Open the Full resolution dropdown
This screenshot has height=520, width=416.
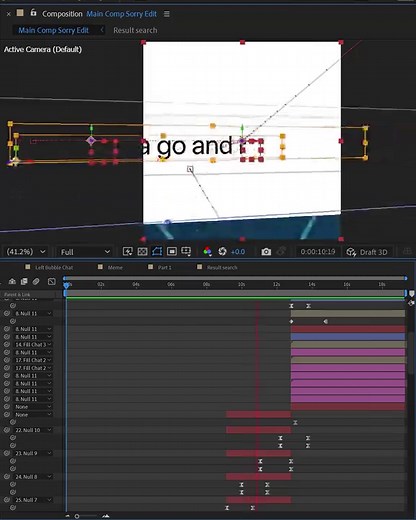tap(85, 252)
